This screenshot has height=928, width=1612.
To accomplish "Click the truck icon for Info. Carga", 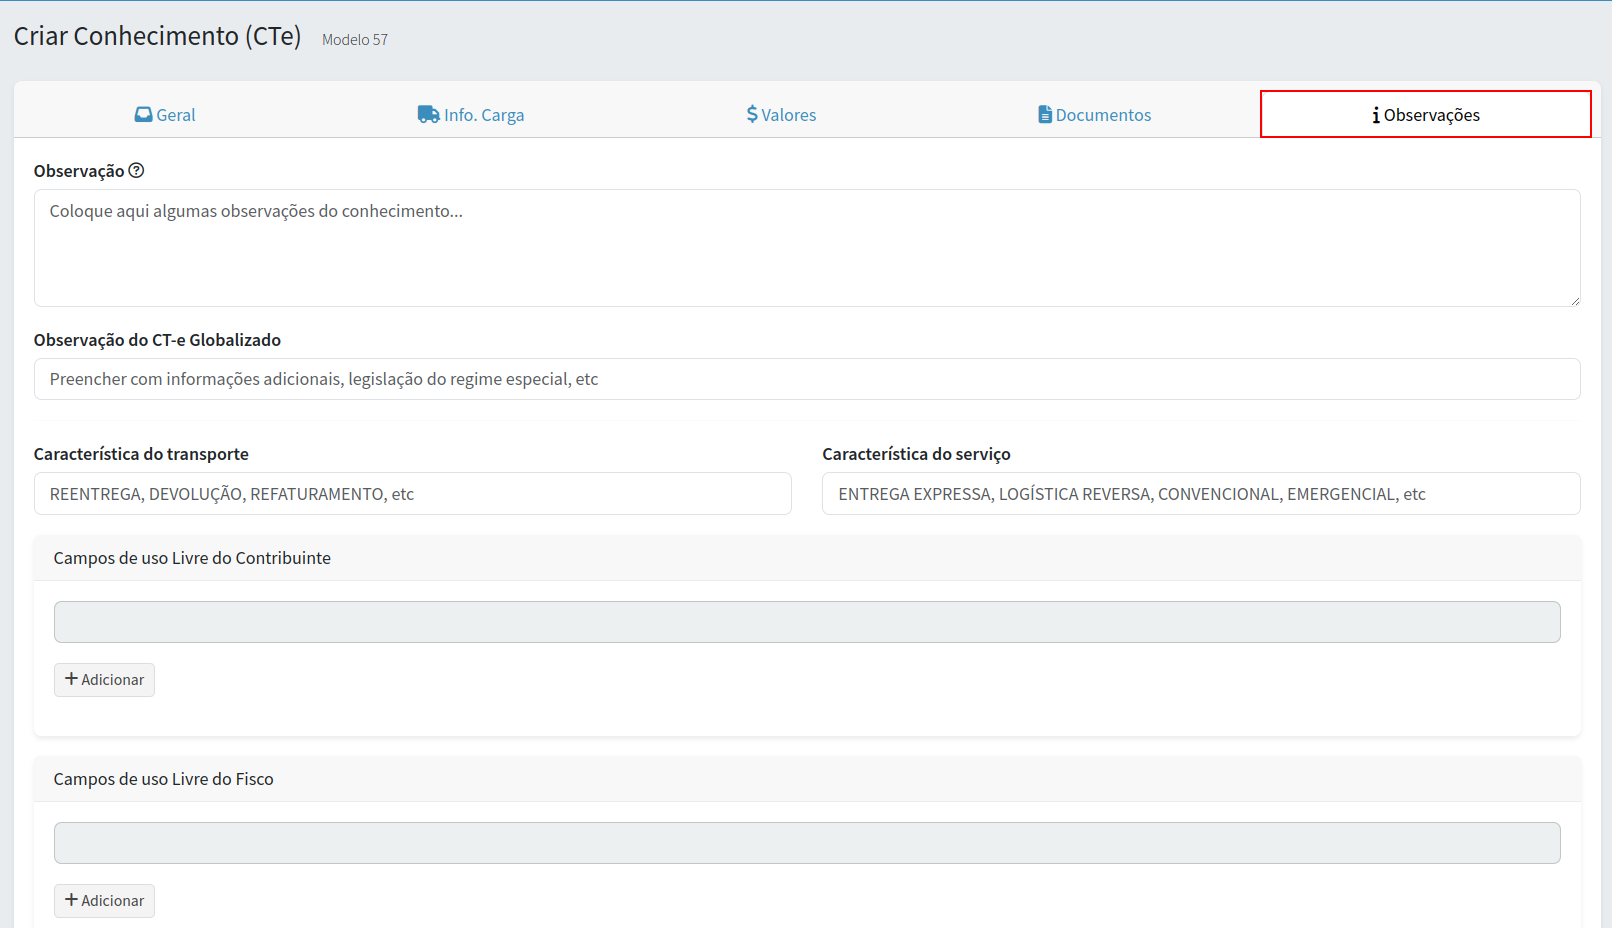I will tap(428, 115).
